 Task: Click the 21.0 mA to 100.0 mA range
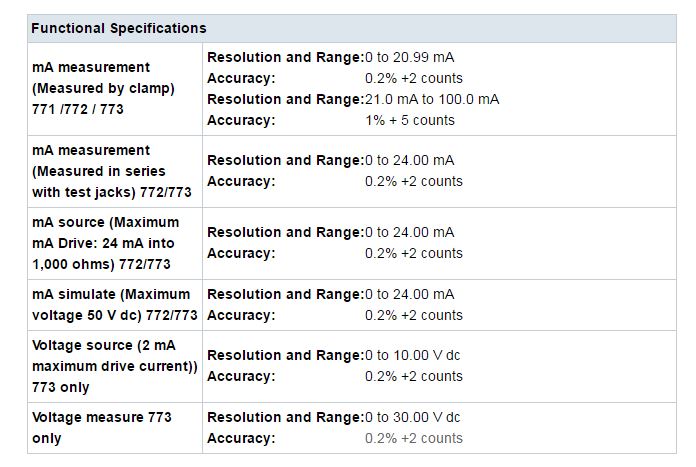[432, 99]
